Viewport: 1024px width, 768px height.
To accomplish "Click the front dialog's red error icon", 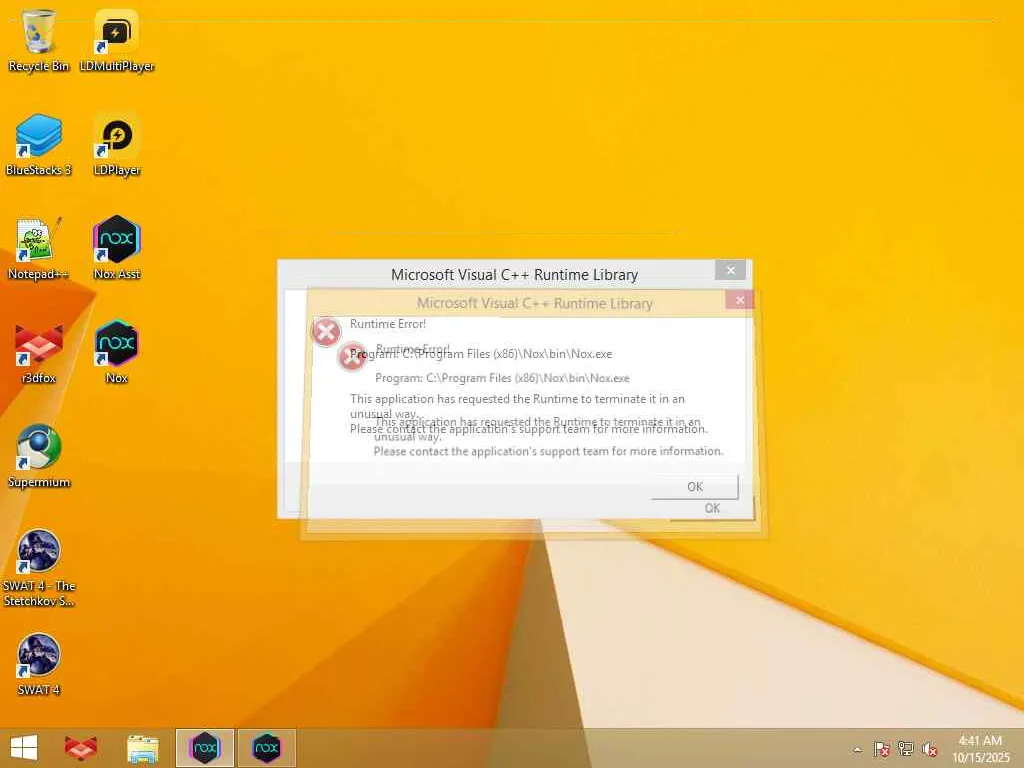I will tap(326, 331).
